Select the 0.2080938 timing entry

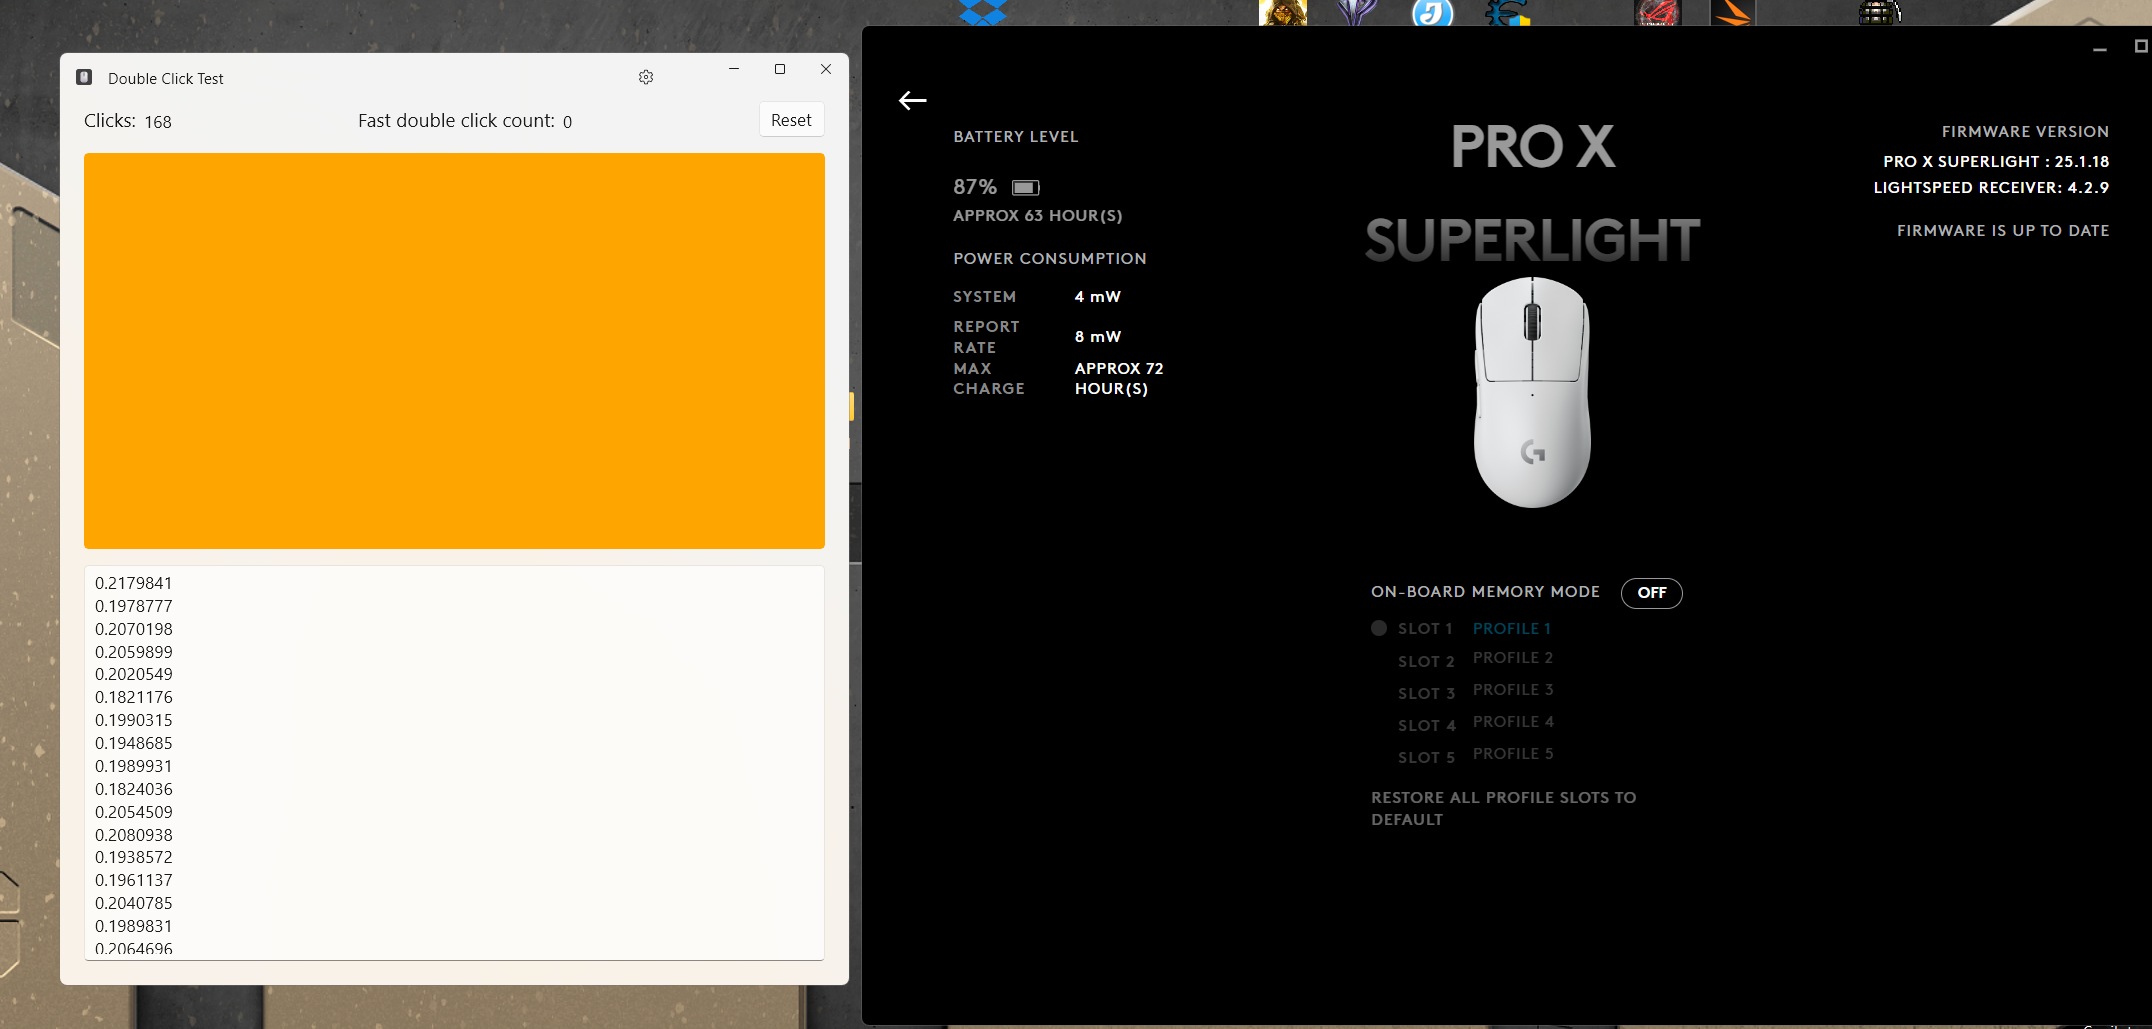[134, 835]
